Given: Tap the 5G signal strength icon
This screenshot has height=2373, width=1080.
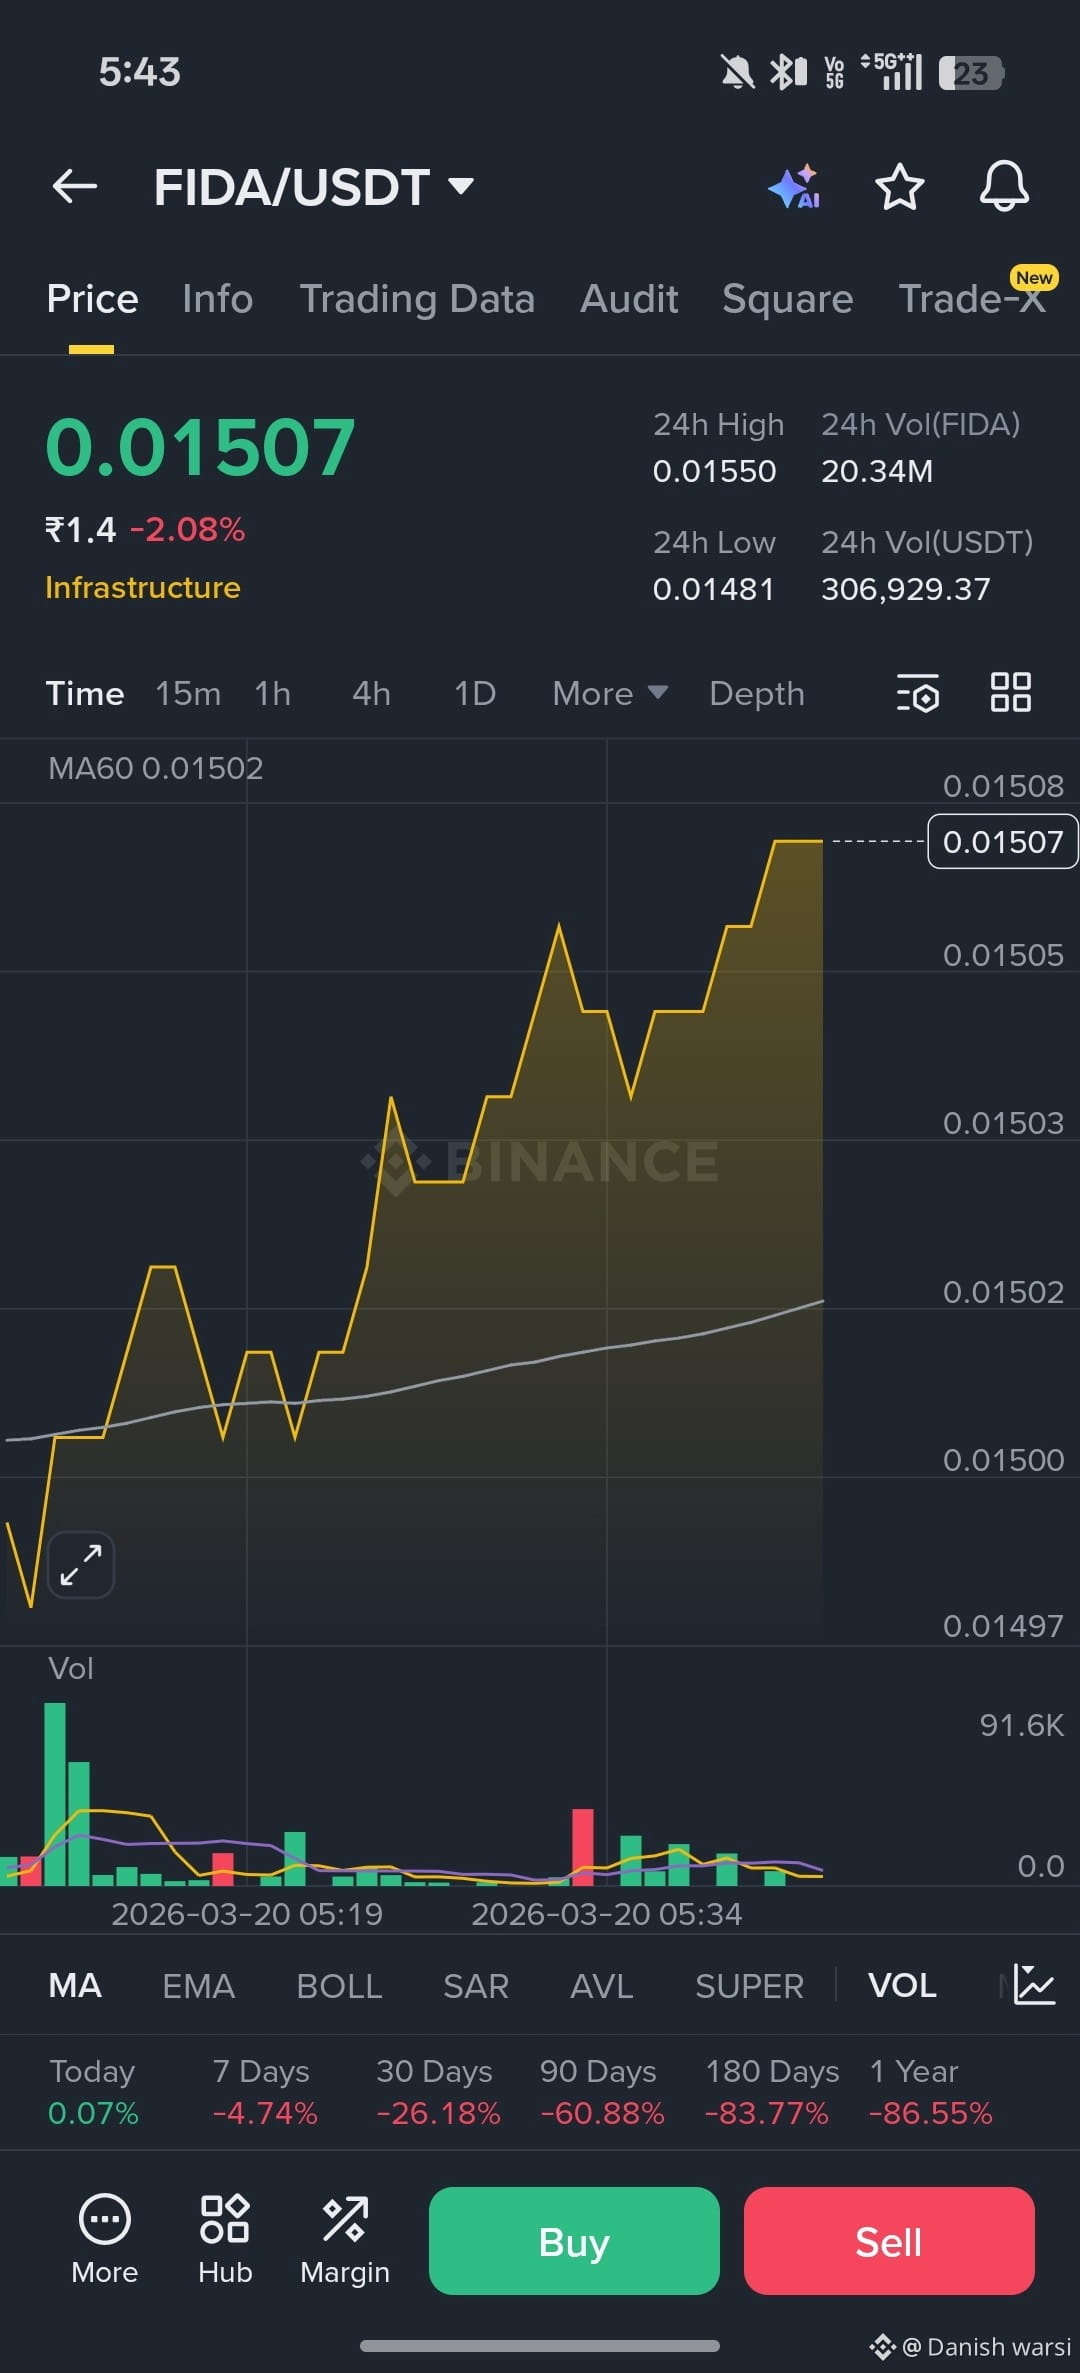Looking at the screenshot, I should pyautogui.click(x=891, y=71).
